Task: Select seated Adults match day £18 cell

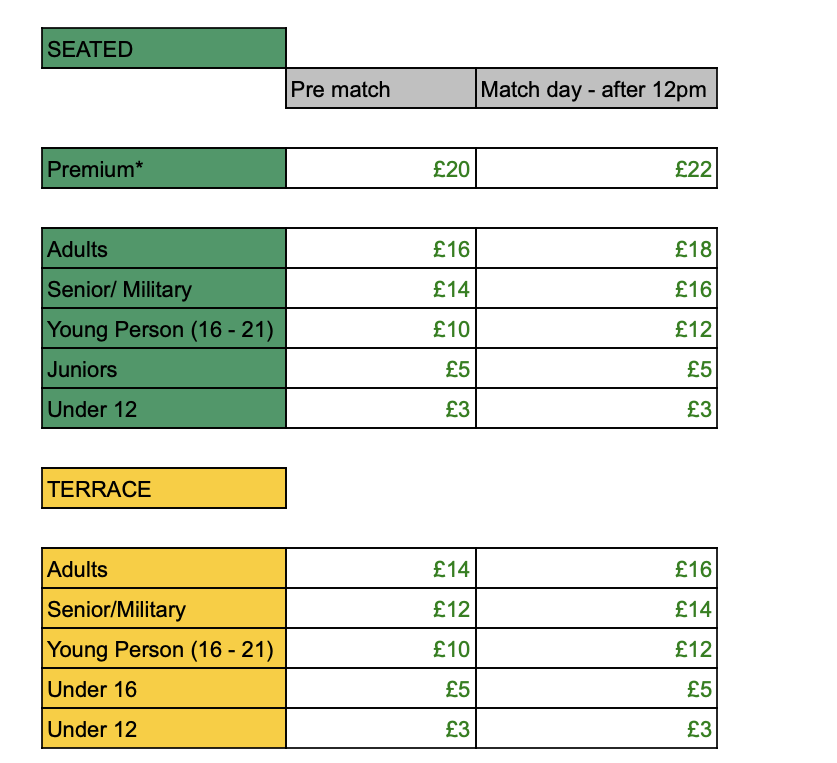Action: click(596, 249)
